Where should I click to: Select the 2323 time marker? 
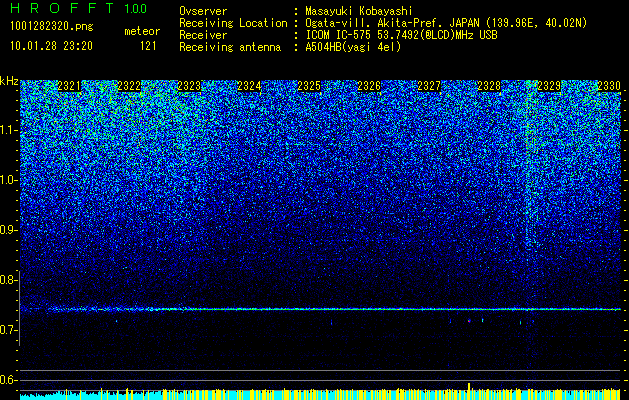(189, 86)
